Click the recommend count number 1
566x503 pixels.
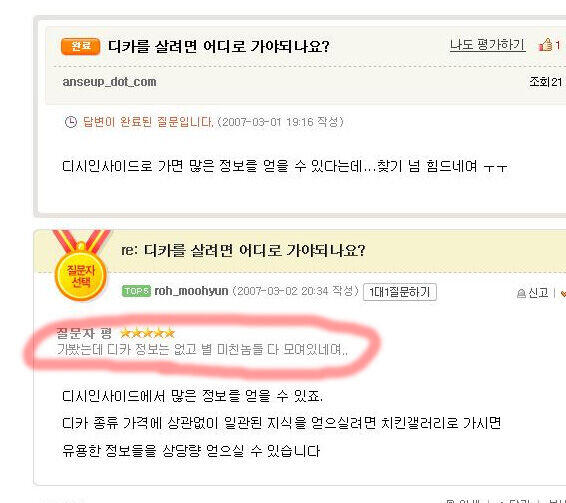click(558, 45)
